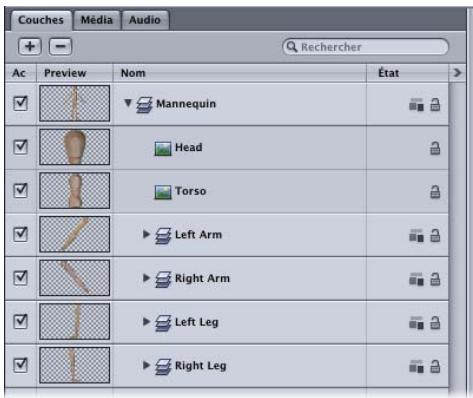Uncheck the Mannequin layer activation checkbox
The height and width of the screenshot is (398, 473).
[x=20, y=103]
